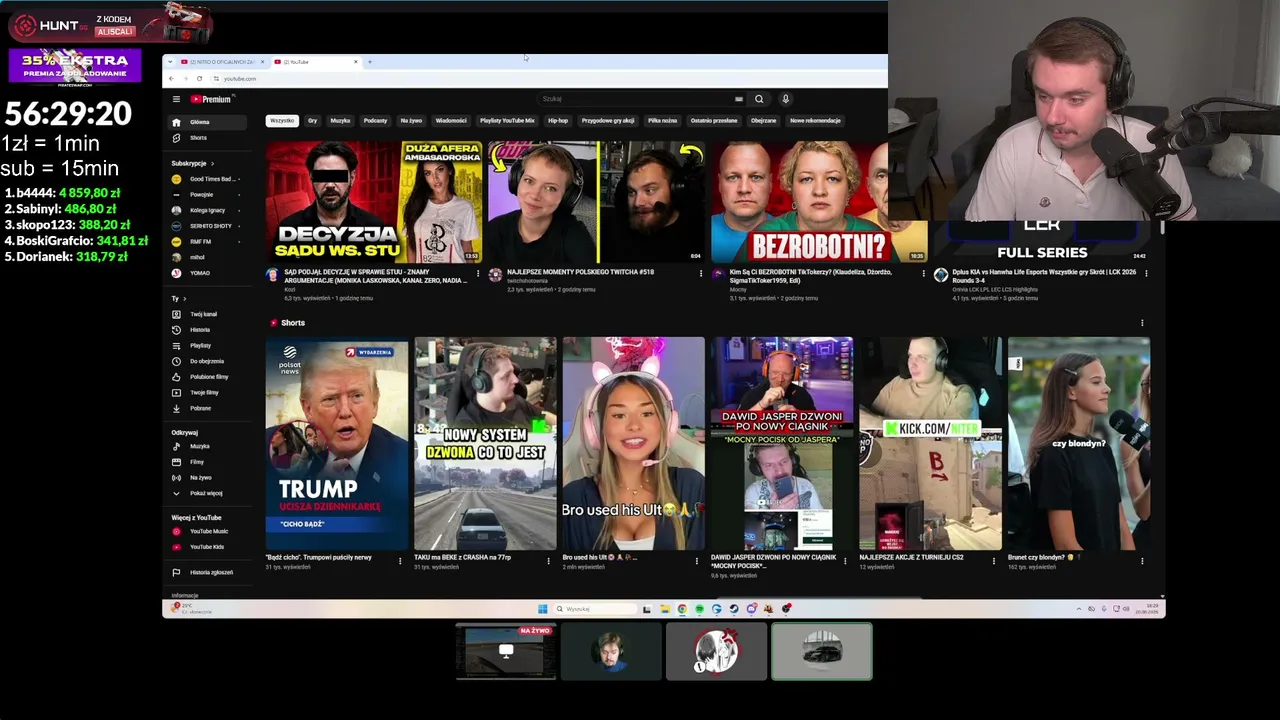Open more options for the BEZROBOTNI video
The height and width of the screenshot is (720, 1280).
[924, 273]
